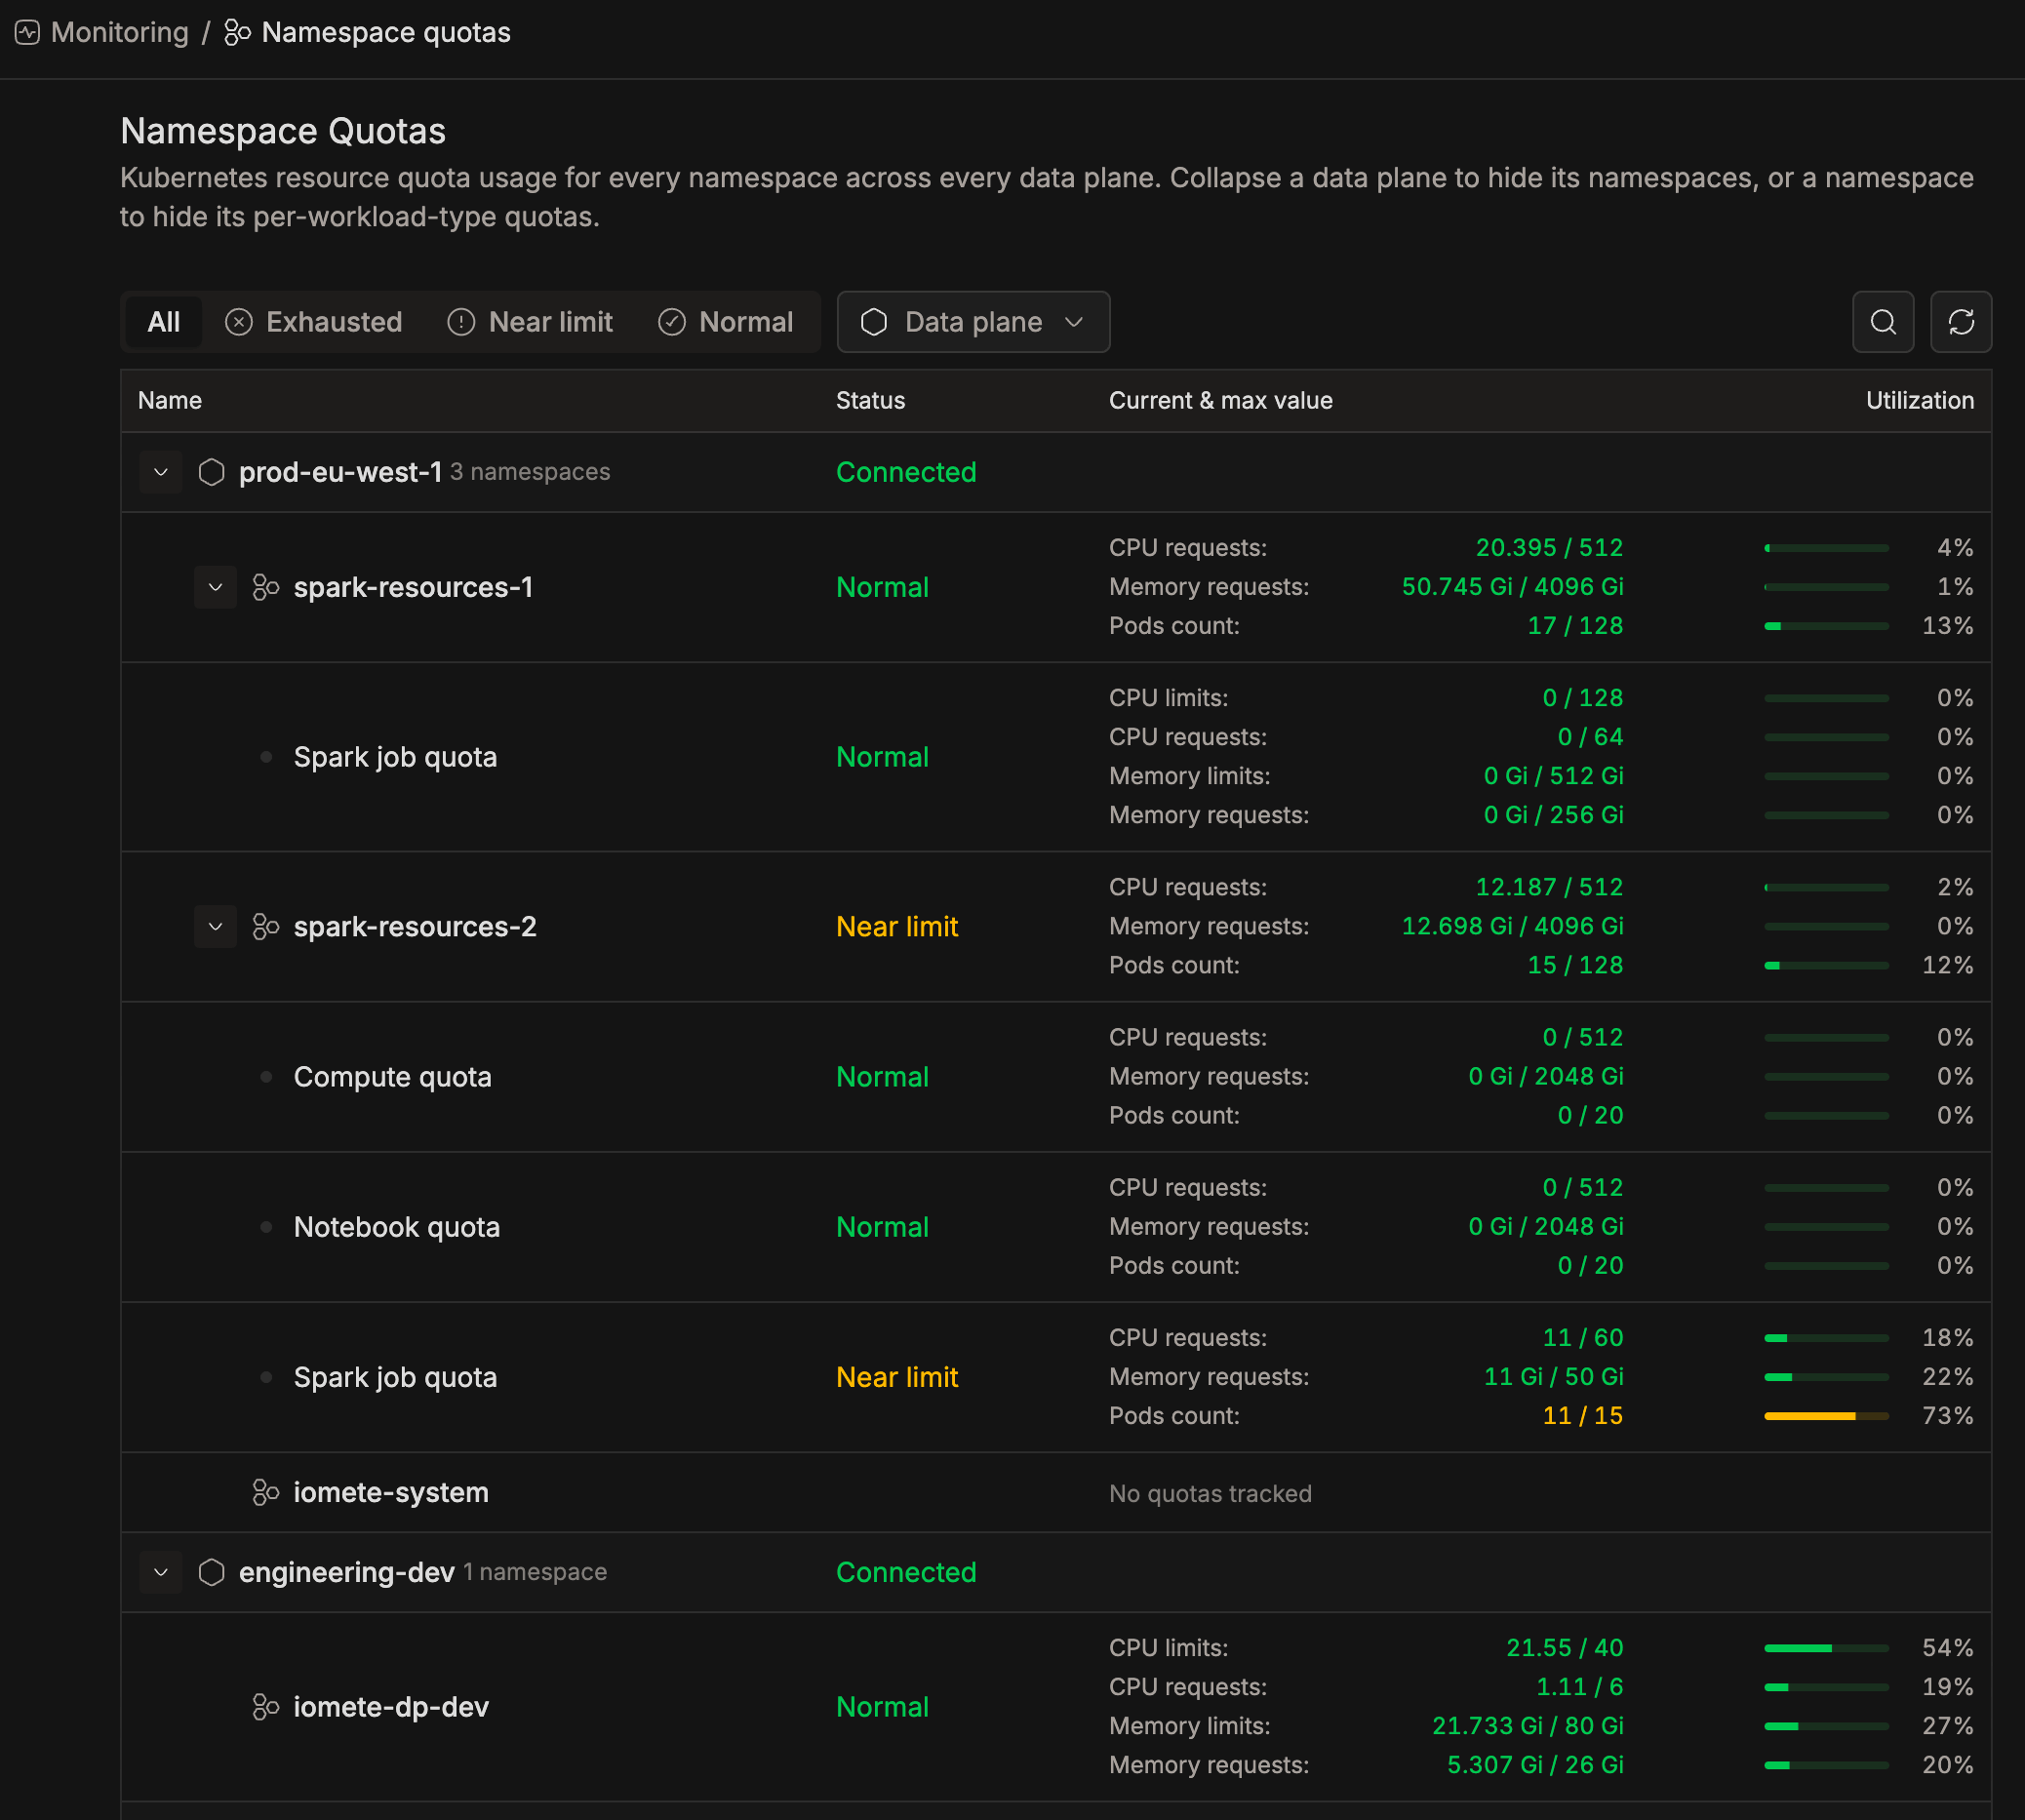
Task: Click the Current & max value header
Action: pyautogui.click(x=1220, y=401)
